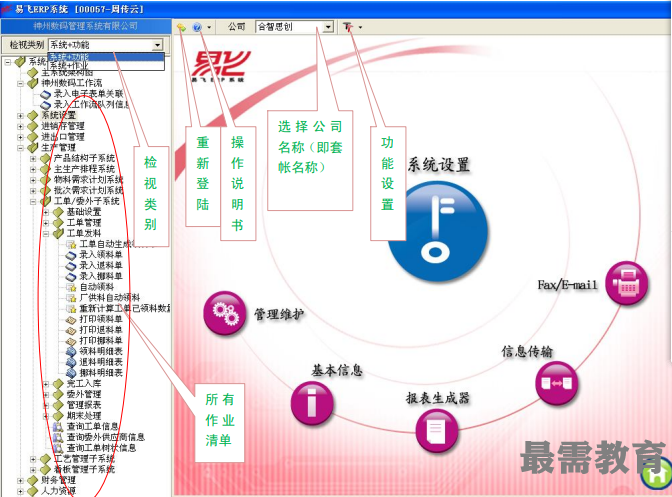This screenshot has height=497, width=672.
Task: Click the 领料明细表 report icon
Action: click(71, 351)
